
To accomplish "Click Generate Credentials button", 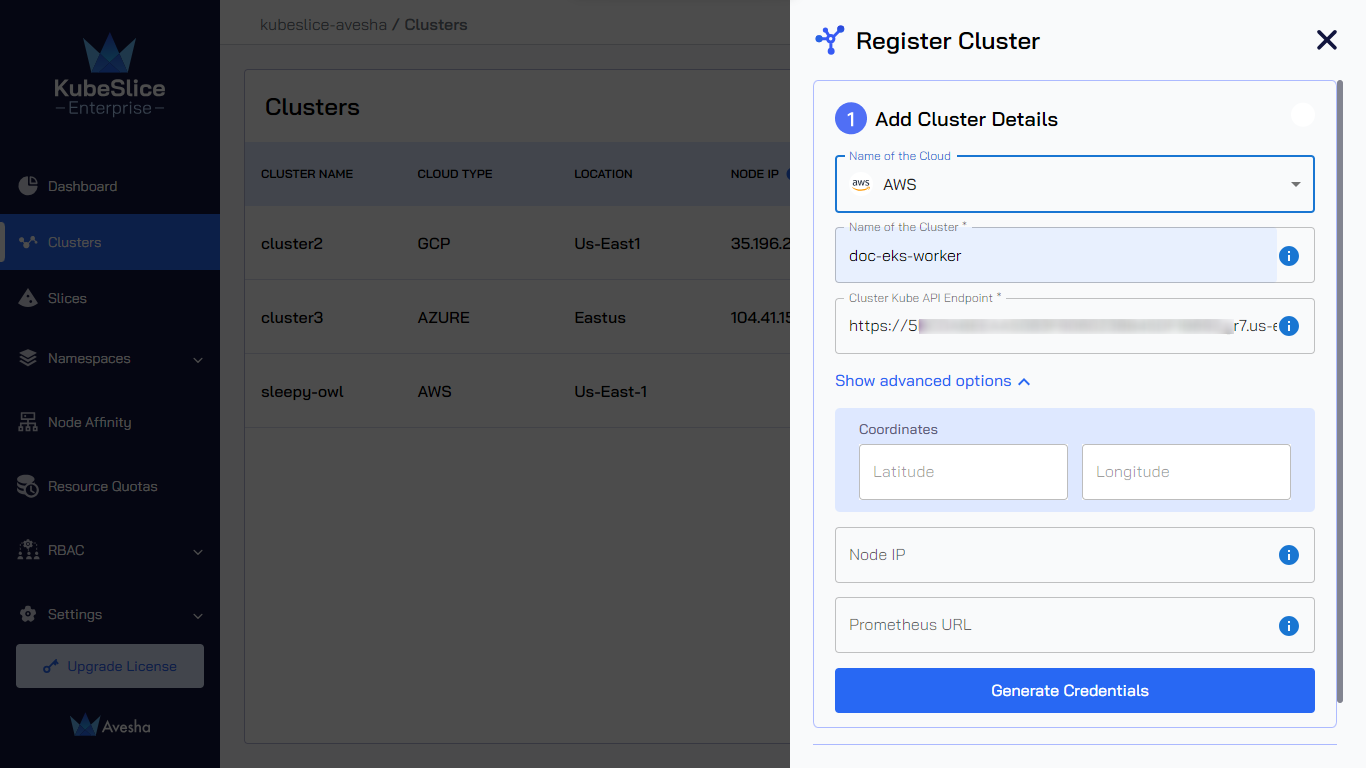I will tap(1075, 690).
